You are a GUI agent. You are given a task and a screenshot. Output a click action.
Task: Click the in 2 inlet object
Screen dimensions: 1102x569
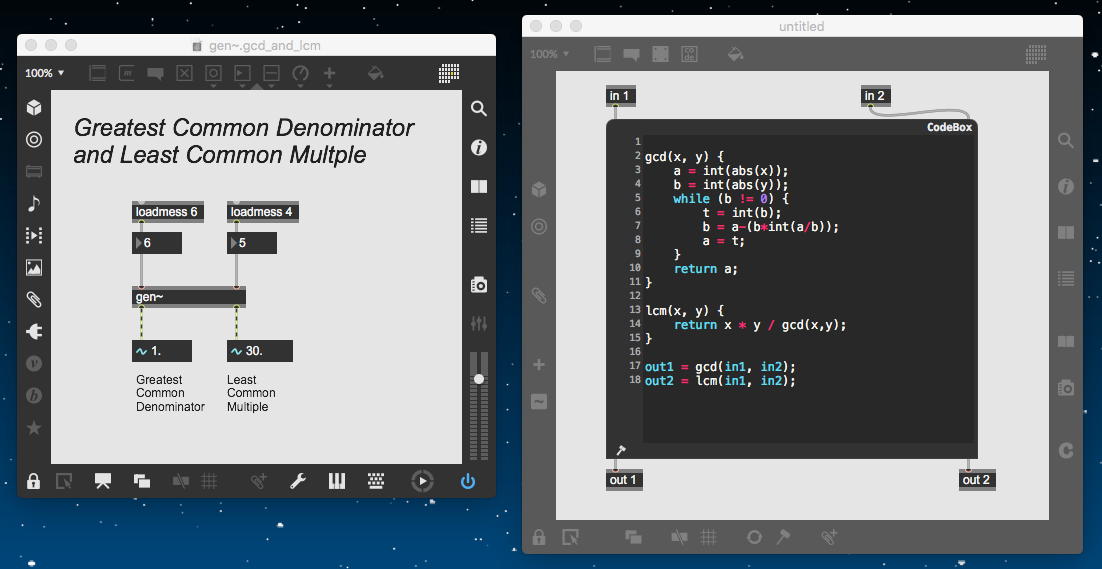(x=874, y=96)
